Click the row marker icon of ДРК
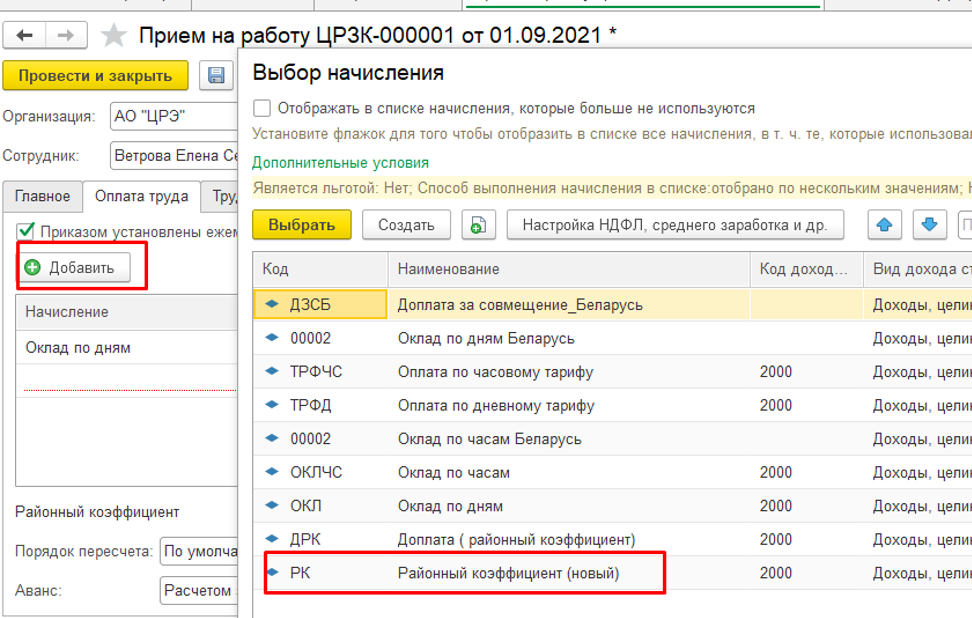This screenshot has width=972, height=618. pos(272,539)
